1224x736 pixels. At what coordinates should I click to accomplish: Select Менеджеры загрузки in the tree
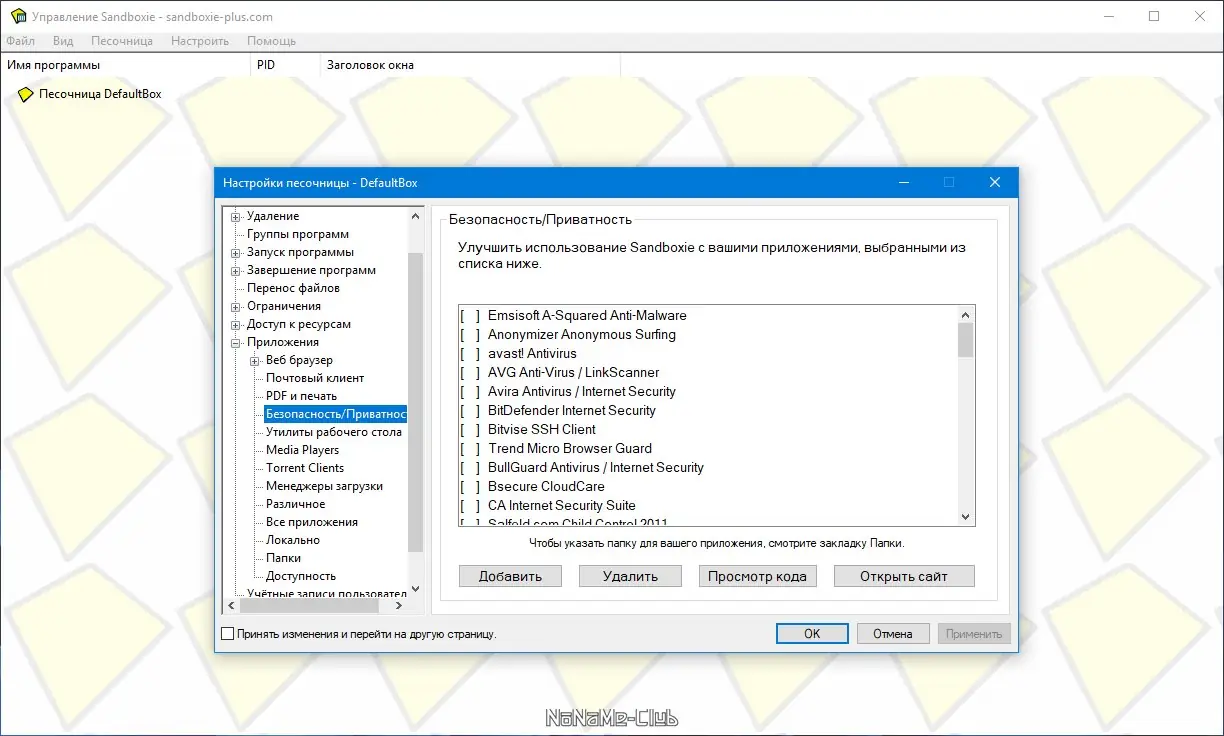tap(324, 486)
